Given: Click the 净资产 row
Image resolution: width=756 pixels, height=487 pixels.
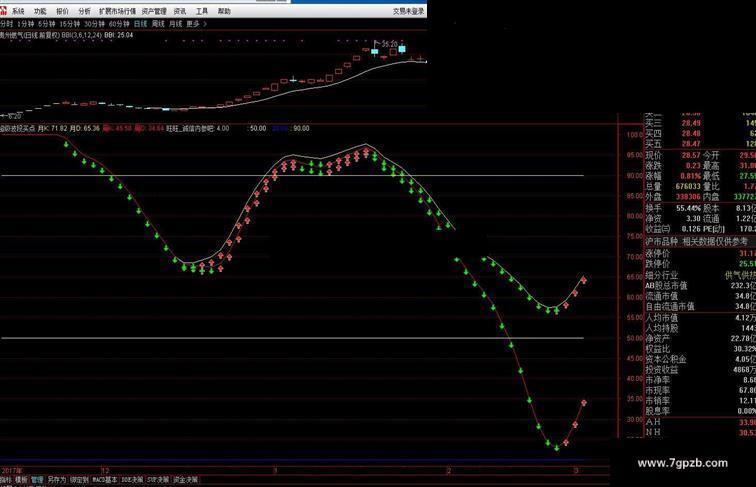Looking at the screenshot, I should [x=701, y=338].
